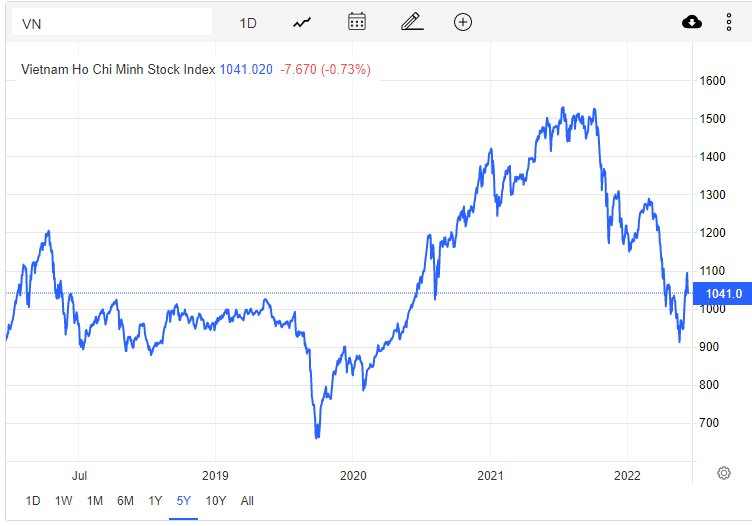The width and height of the screenshot is (752, 526).
Task: Open the three-dot more options menu
Action: [x=728, y=22]
